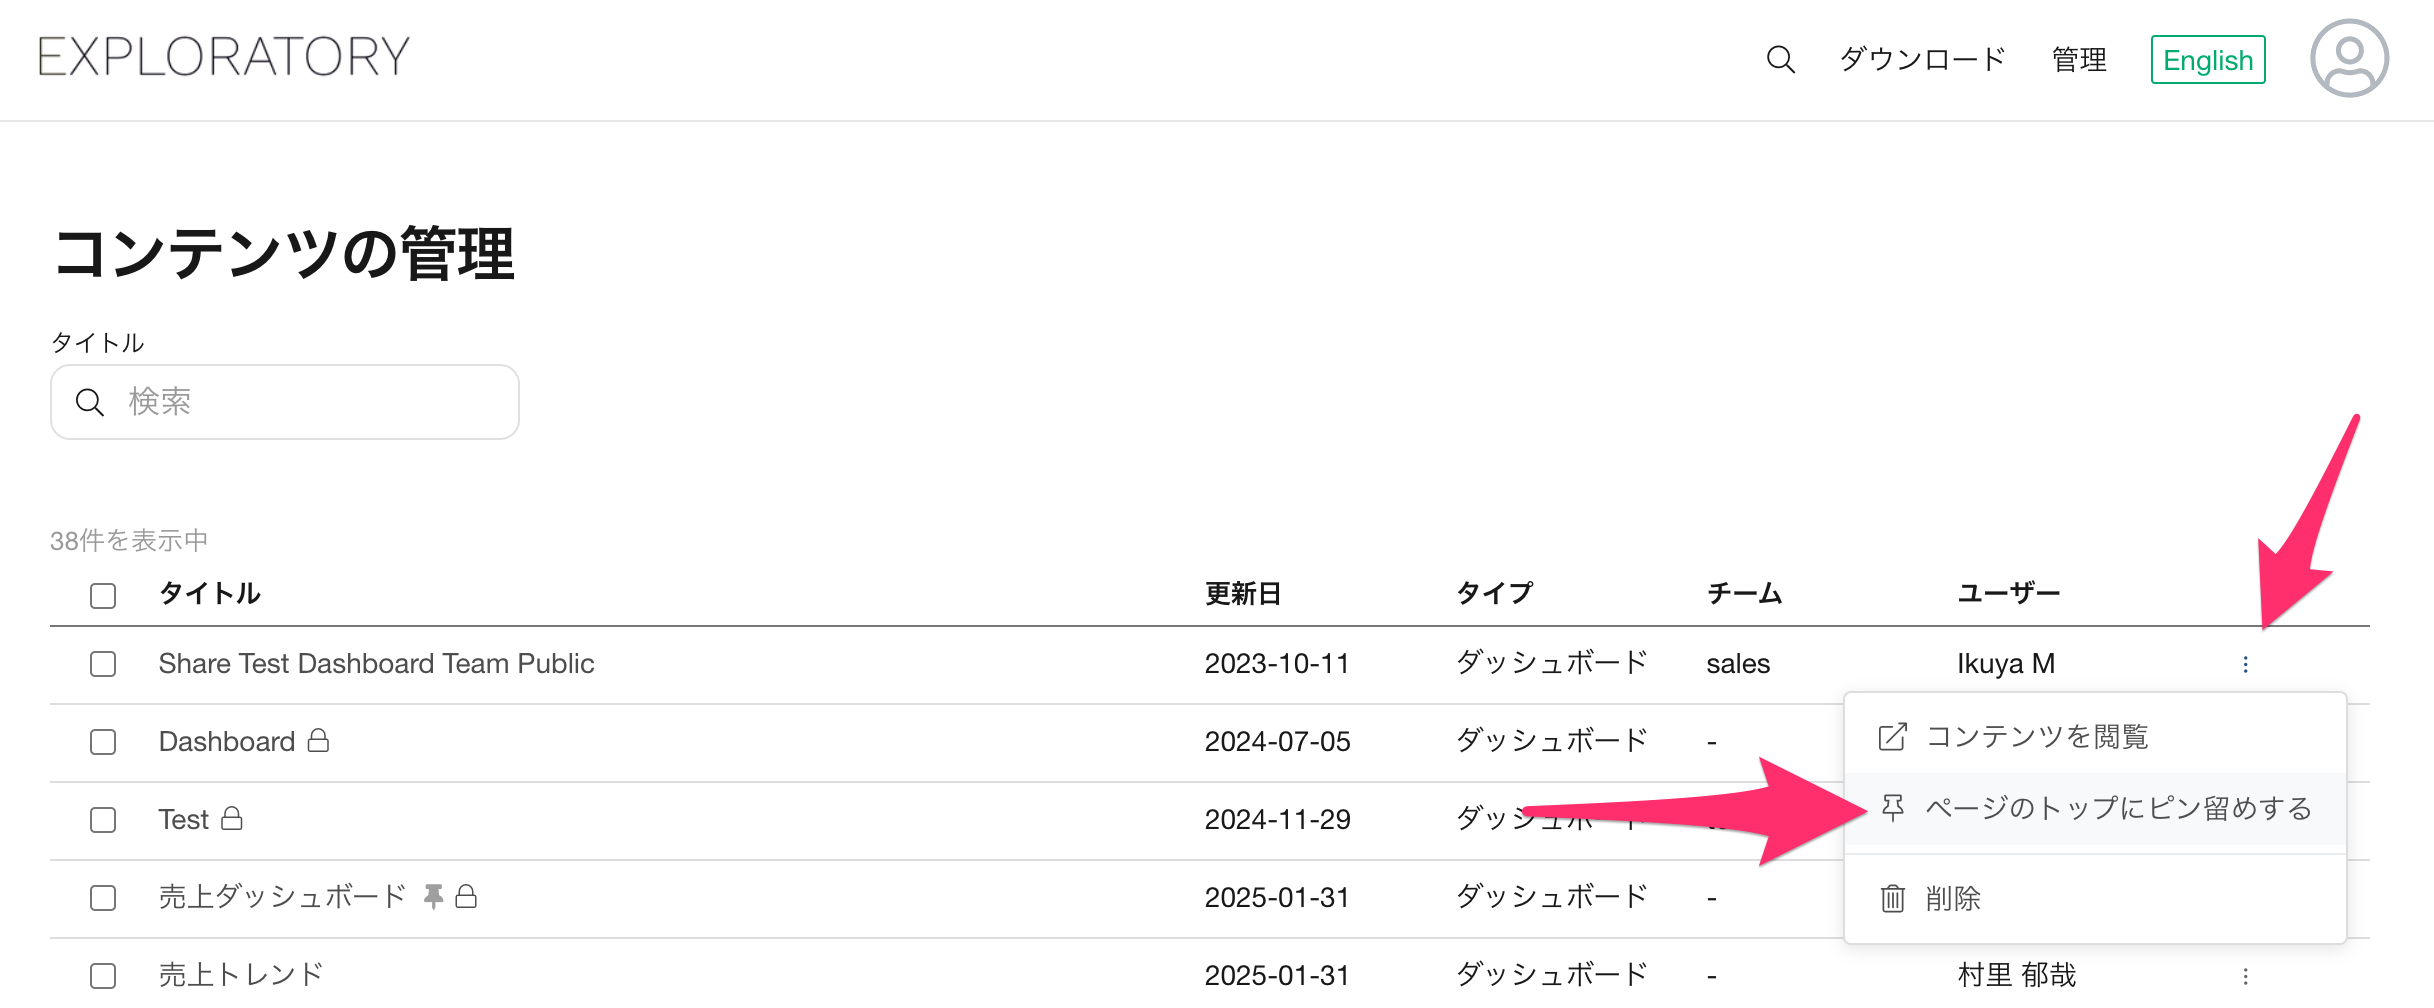The image size is (2434, 1008).
Task: Check the 売上トレンド row checkbox
Action: [x=103, y=975]
